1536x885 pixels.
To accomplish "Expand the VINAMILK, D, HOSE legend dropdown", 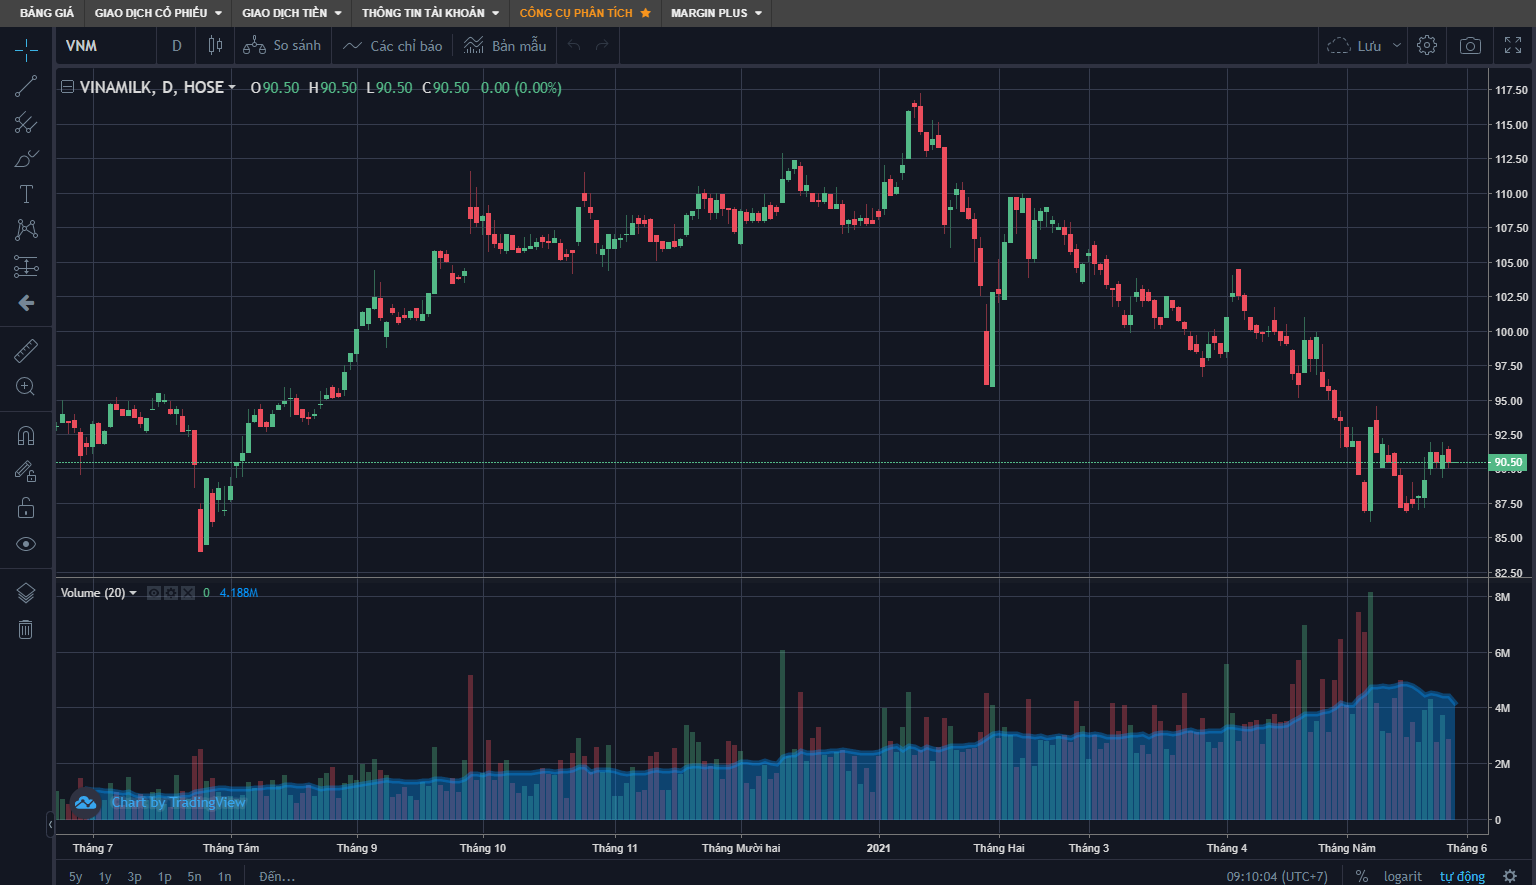I will 232,88.
